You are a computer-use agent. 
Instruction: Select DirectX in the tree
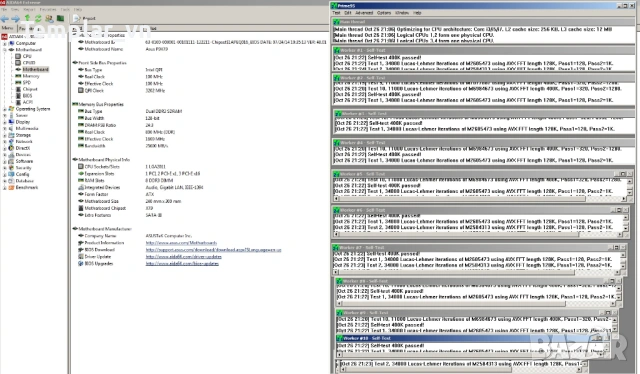[x=23, y=148]
